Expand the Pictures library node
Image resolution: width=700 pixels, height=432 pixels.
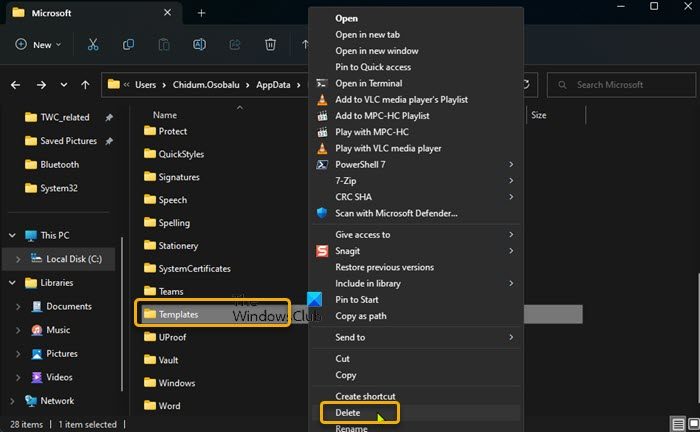click(x=18, y=354)
